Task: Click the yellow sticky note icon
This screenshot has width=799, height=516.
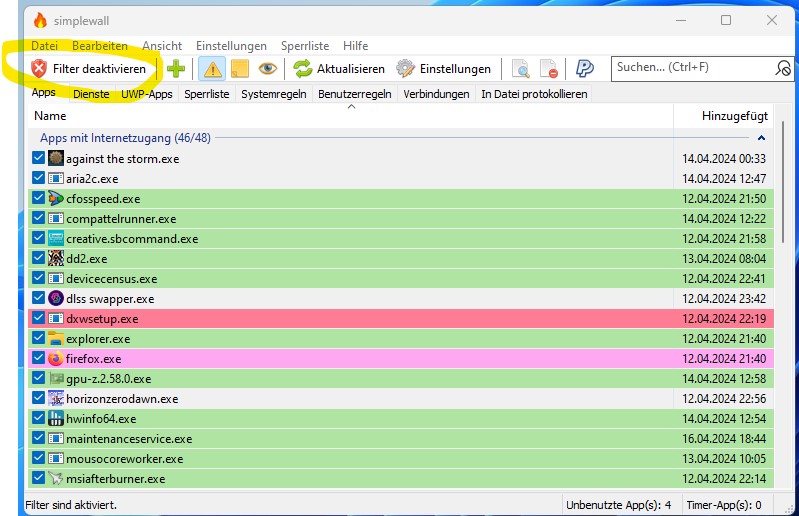Action: pos(240,69)
